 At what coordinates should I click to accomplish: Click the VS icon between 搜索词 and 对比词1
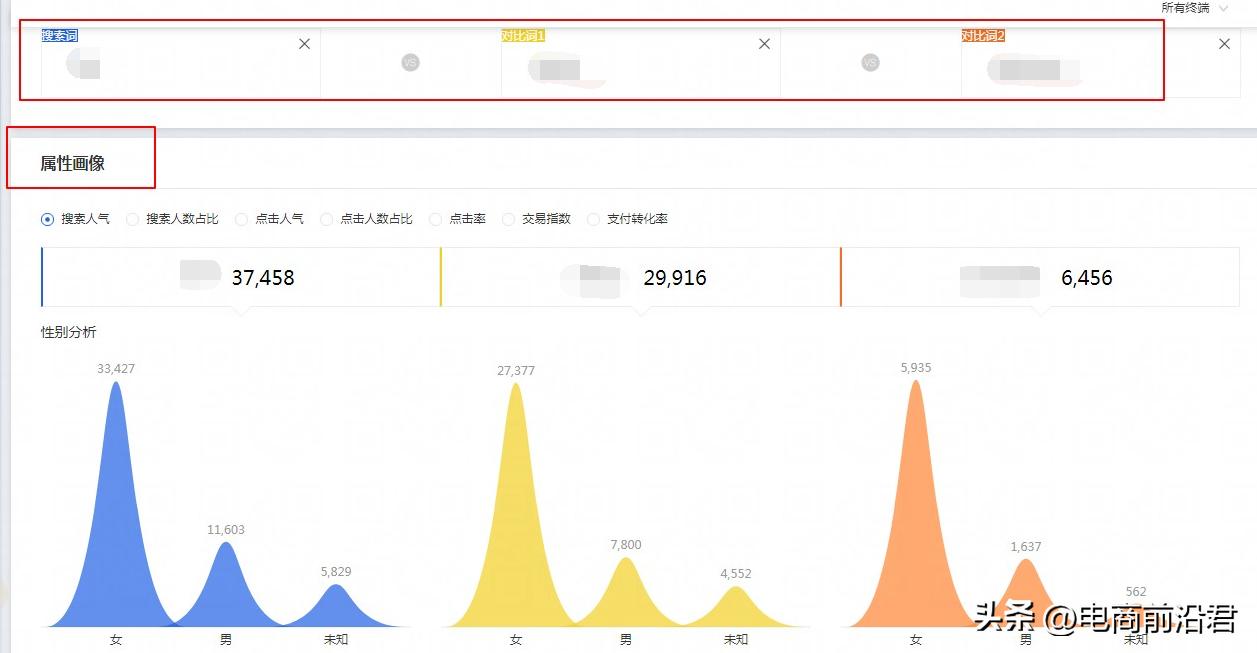click(410, 63)
